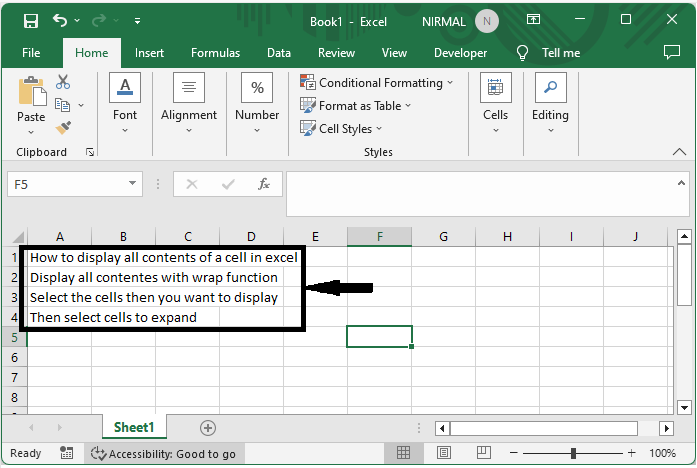697x468 pixels.
Task: Click the Insert Function fx icon
Action: pos(264,184)
